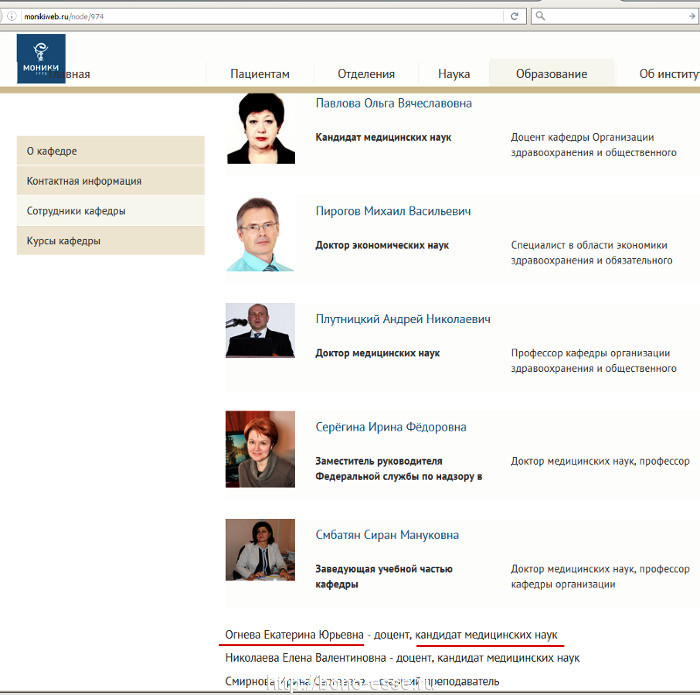Open the Главная menu item
Viewport: 700px width, 695px height.
click(71, 74)
